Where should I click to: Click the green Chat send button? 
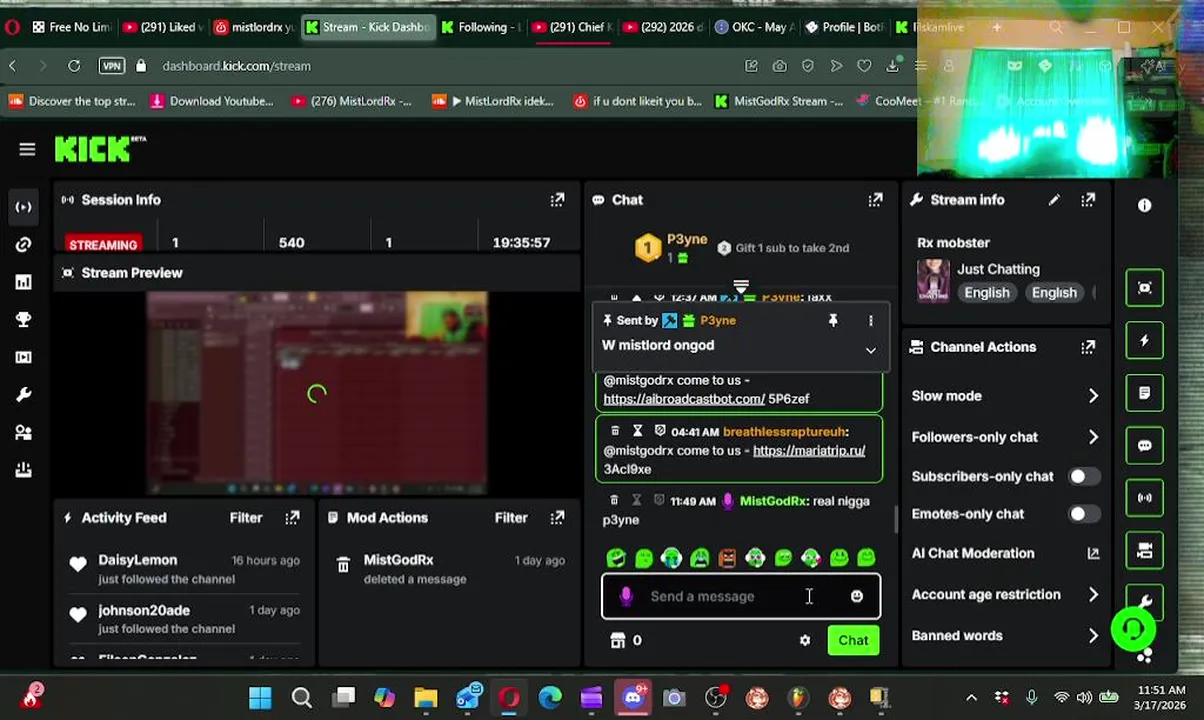click(853, 641)
